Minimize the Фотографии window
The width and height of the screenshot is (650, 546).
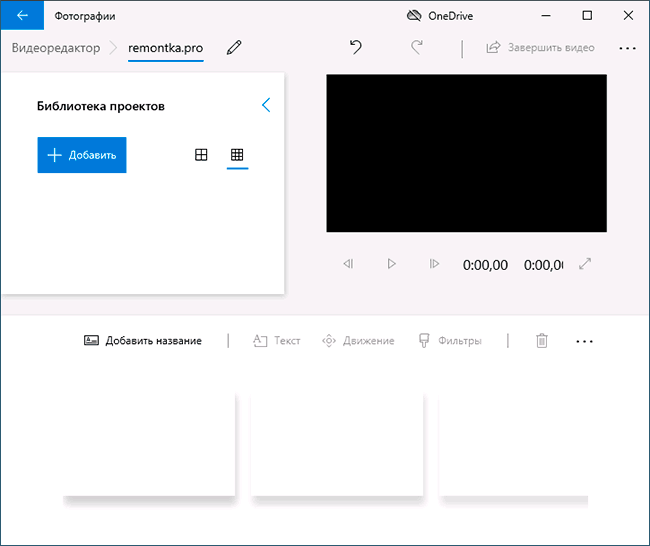(x=546, y=16)
